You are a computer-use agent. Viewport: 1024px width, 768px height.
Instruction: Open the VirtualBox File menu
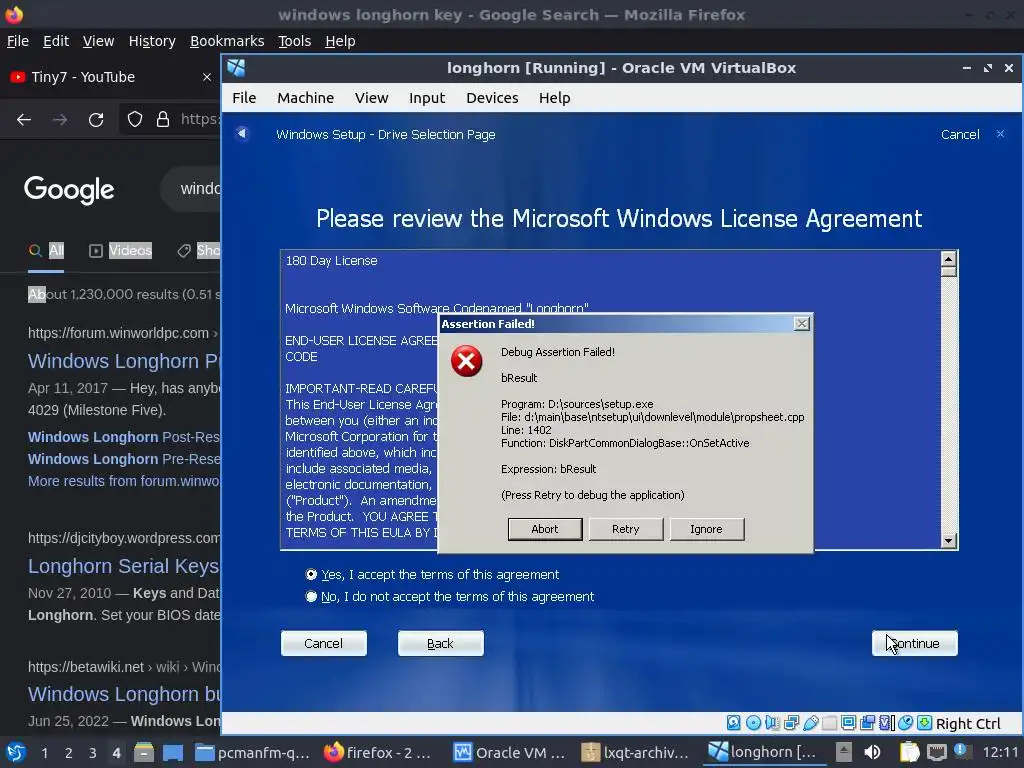pos(244,98)
